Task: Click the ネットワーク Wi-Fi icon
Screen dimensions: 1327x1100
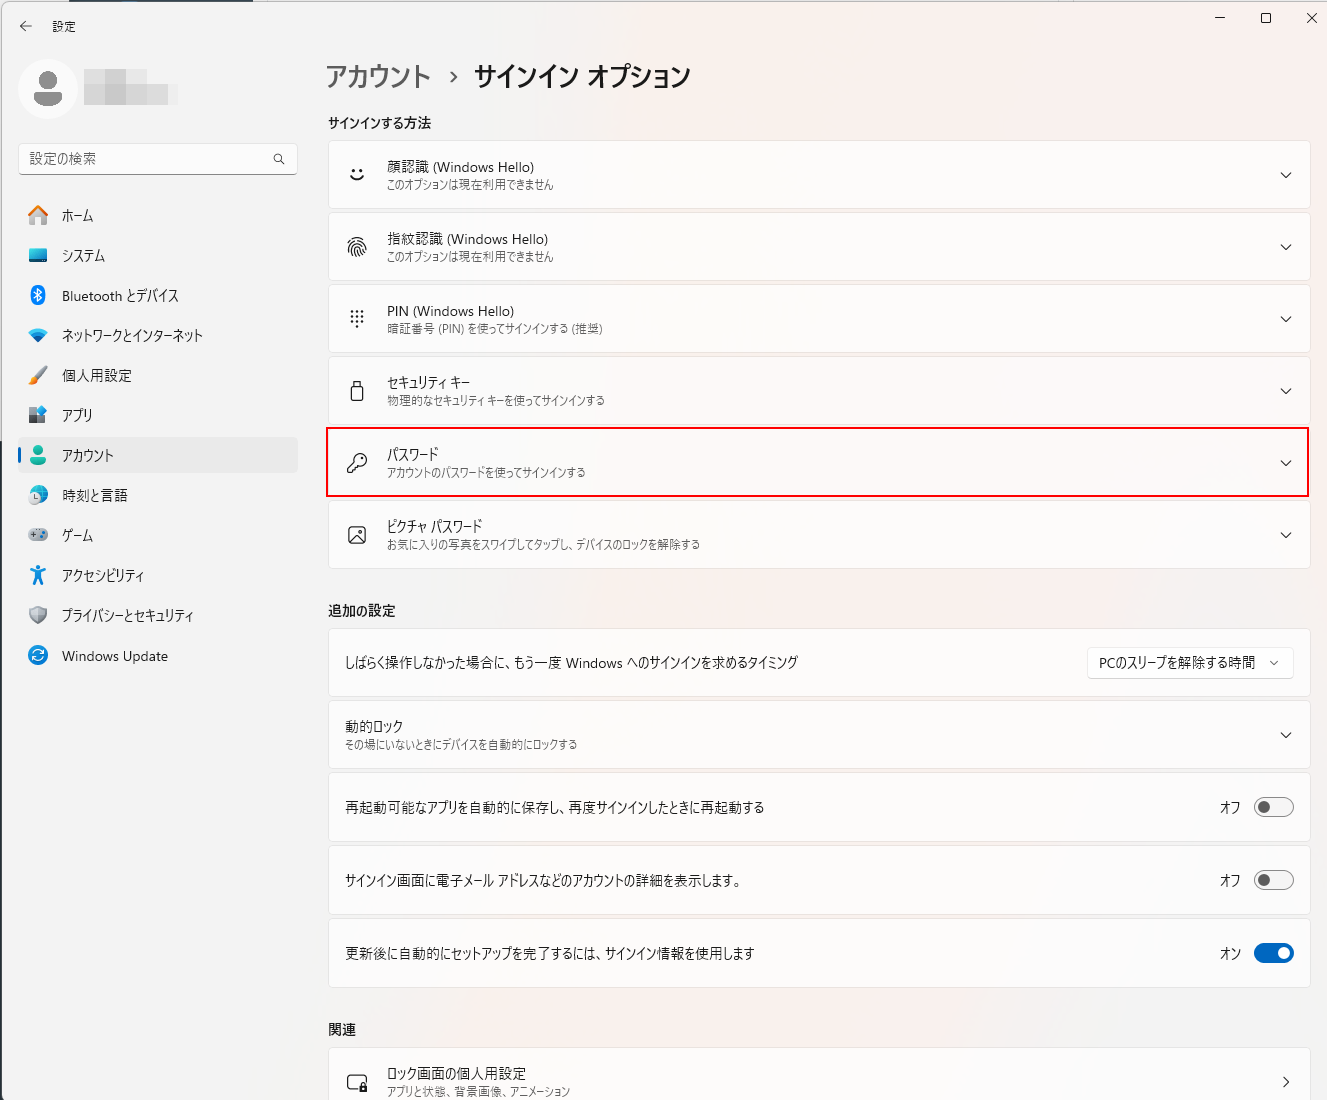Action: pos(38,335)
